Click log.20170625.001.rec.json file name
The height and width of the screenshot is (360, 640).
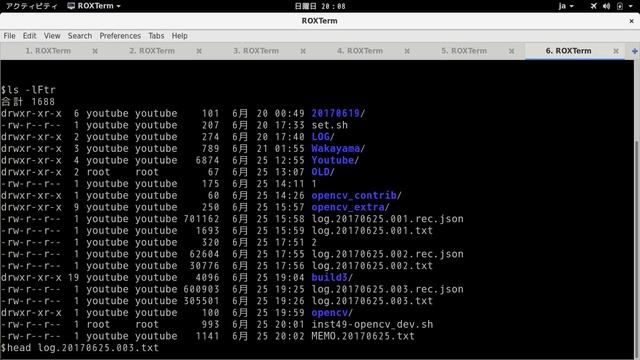tap(387, 219)
